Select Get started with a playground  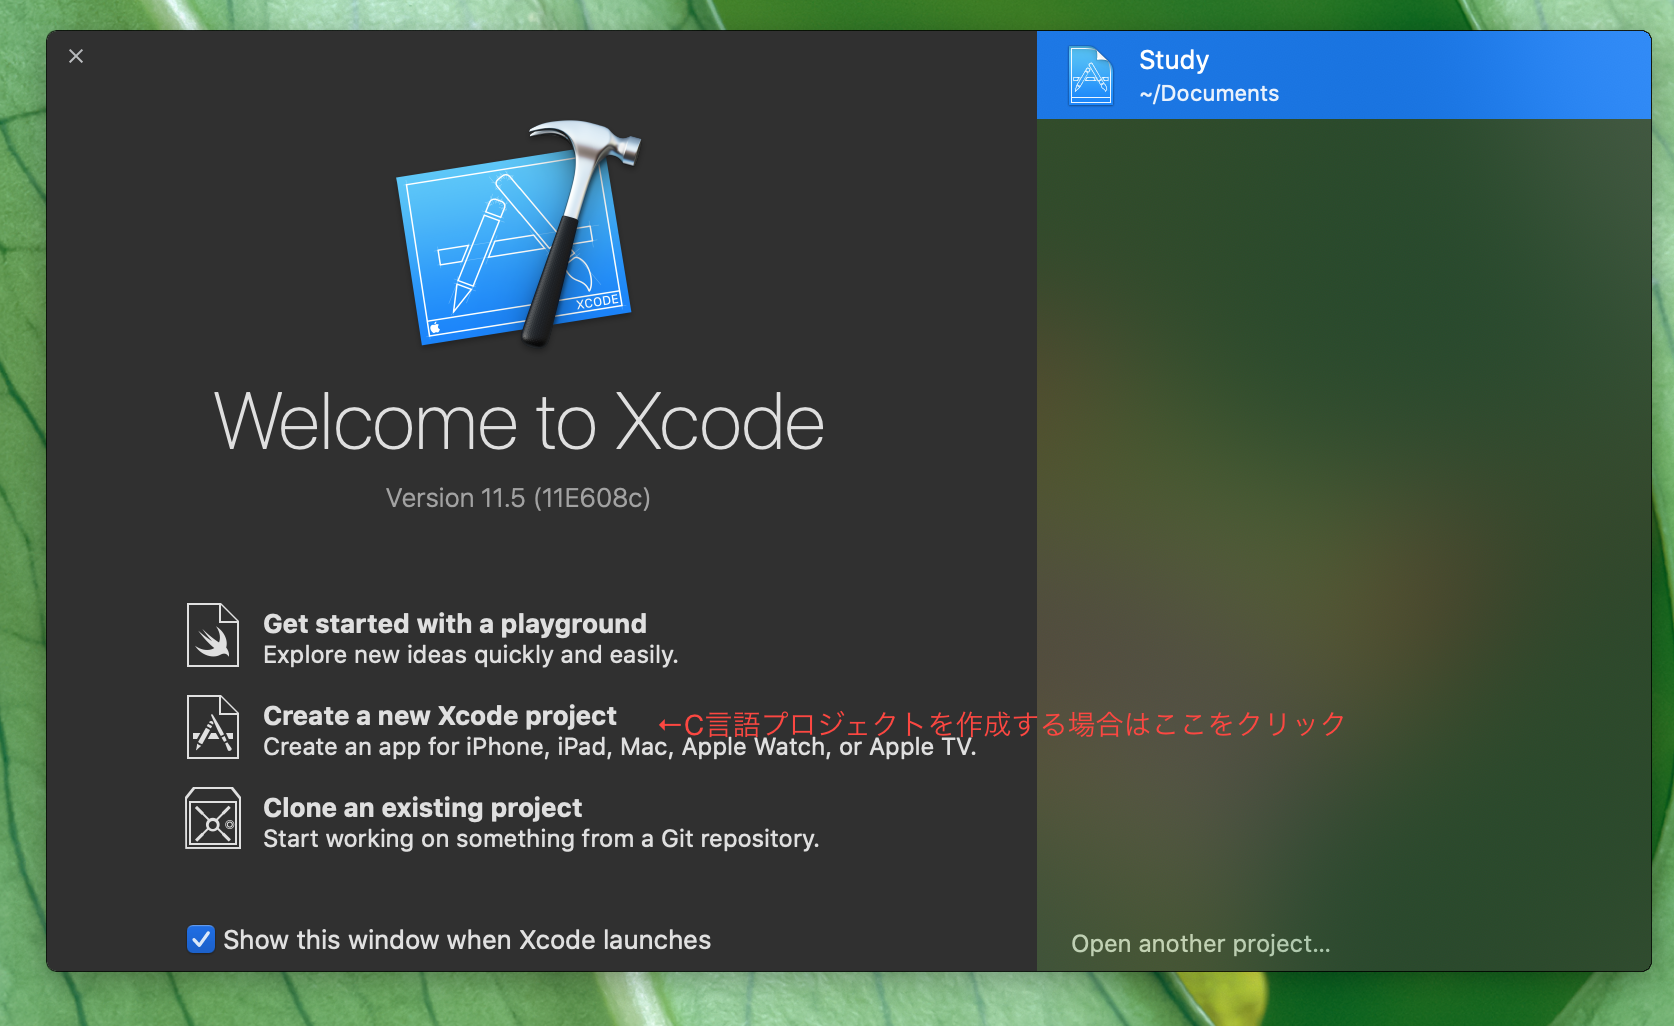pyautogui.click(x=455, y=623)
